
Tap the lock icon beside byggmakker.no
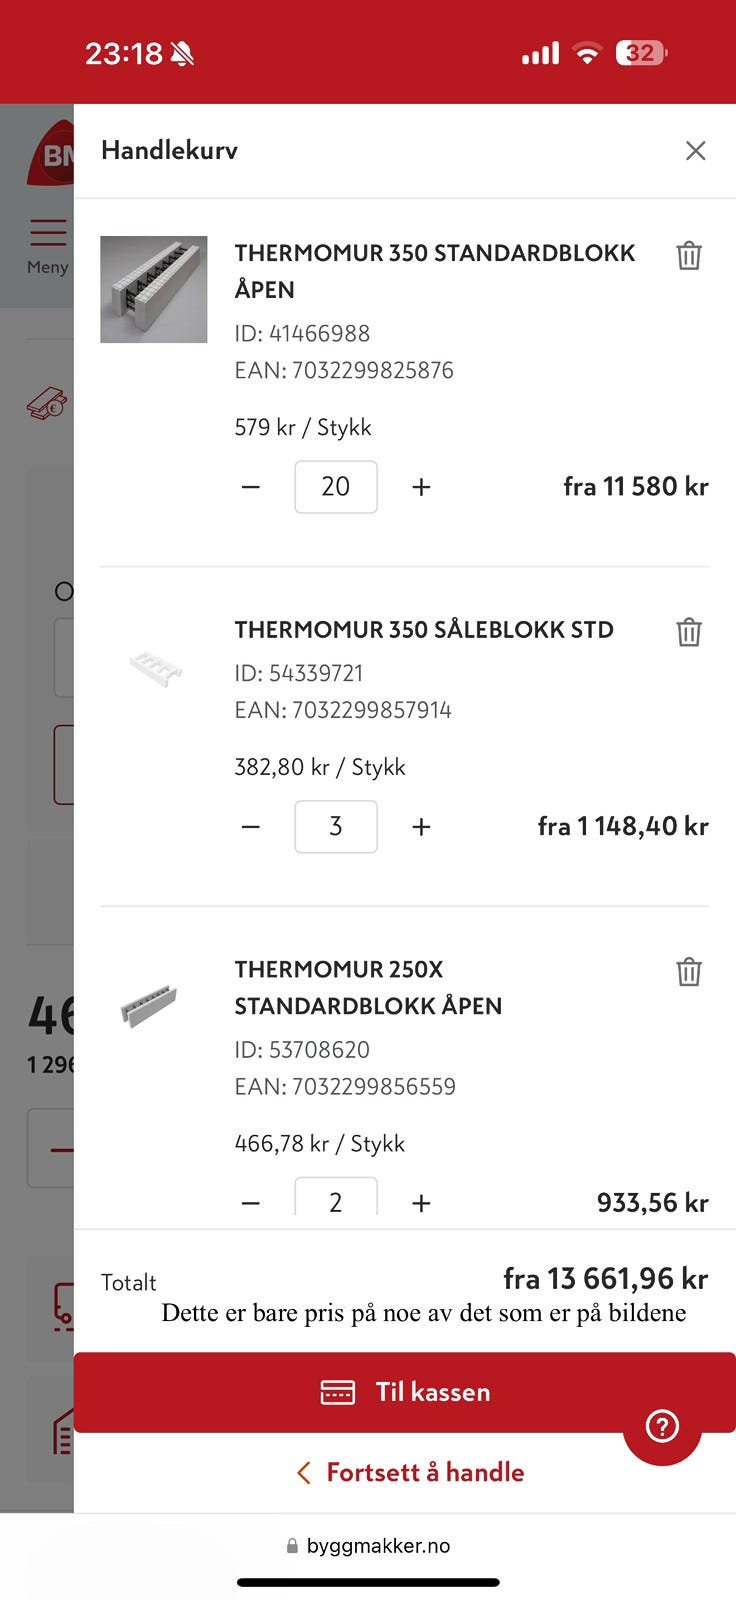coord(292,1546)
